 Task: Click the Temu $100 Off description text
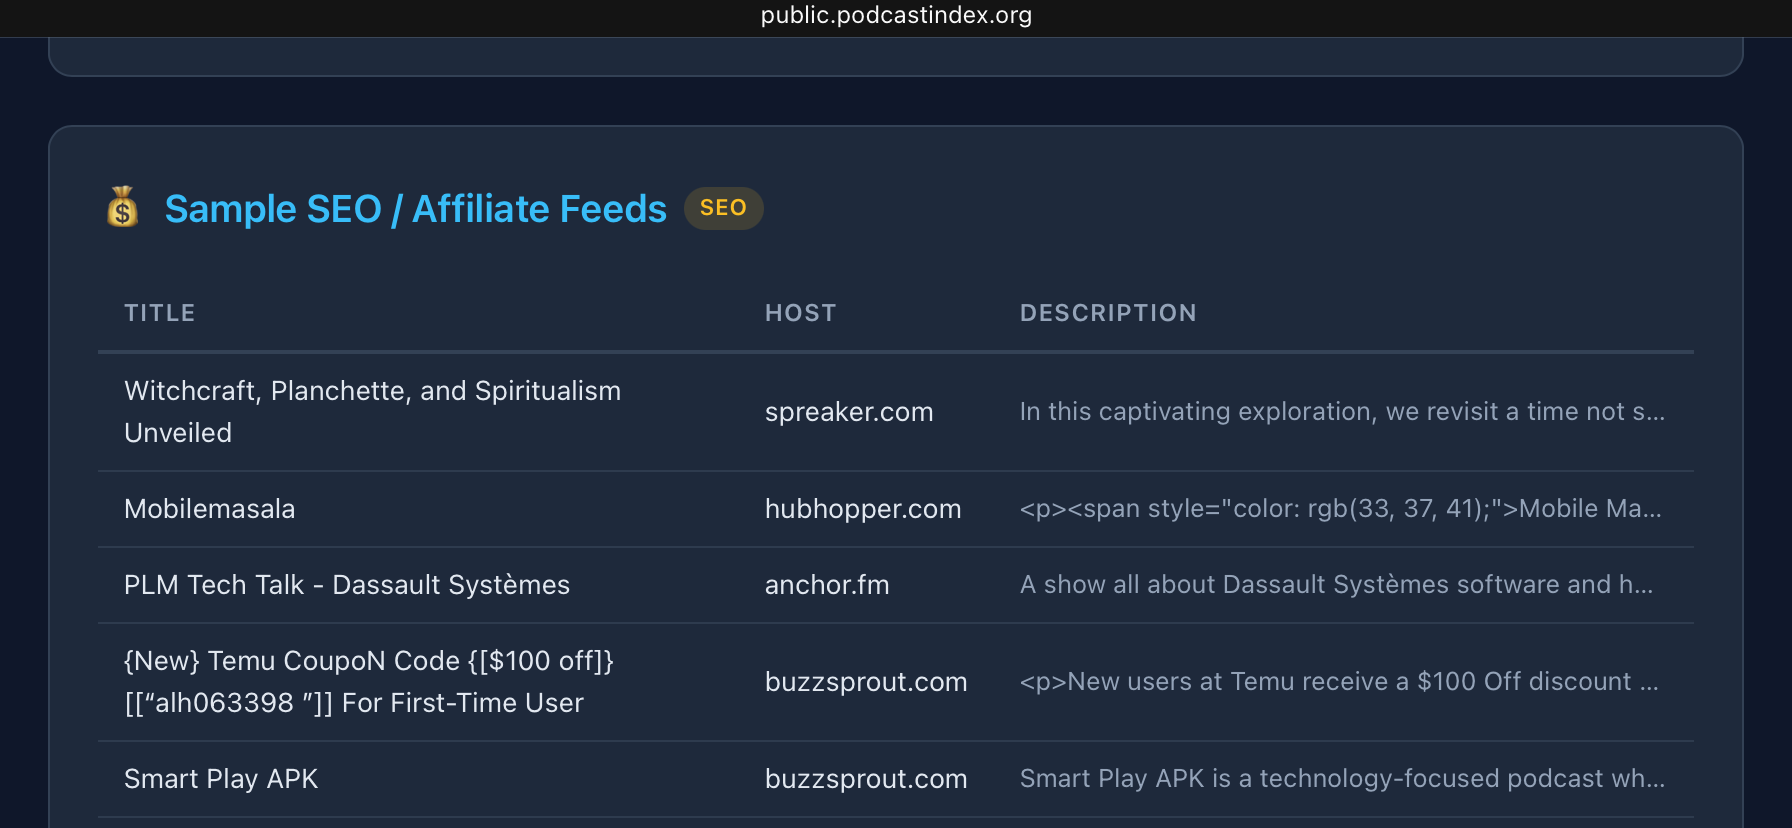coord(1339,682)
